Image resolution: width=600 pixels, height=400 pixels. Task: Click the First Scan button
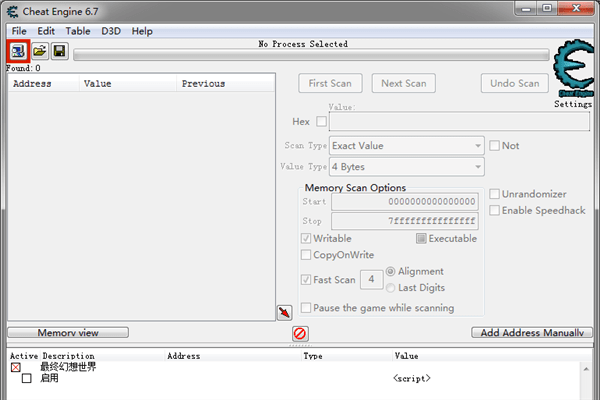coord(330,83)
